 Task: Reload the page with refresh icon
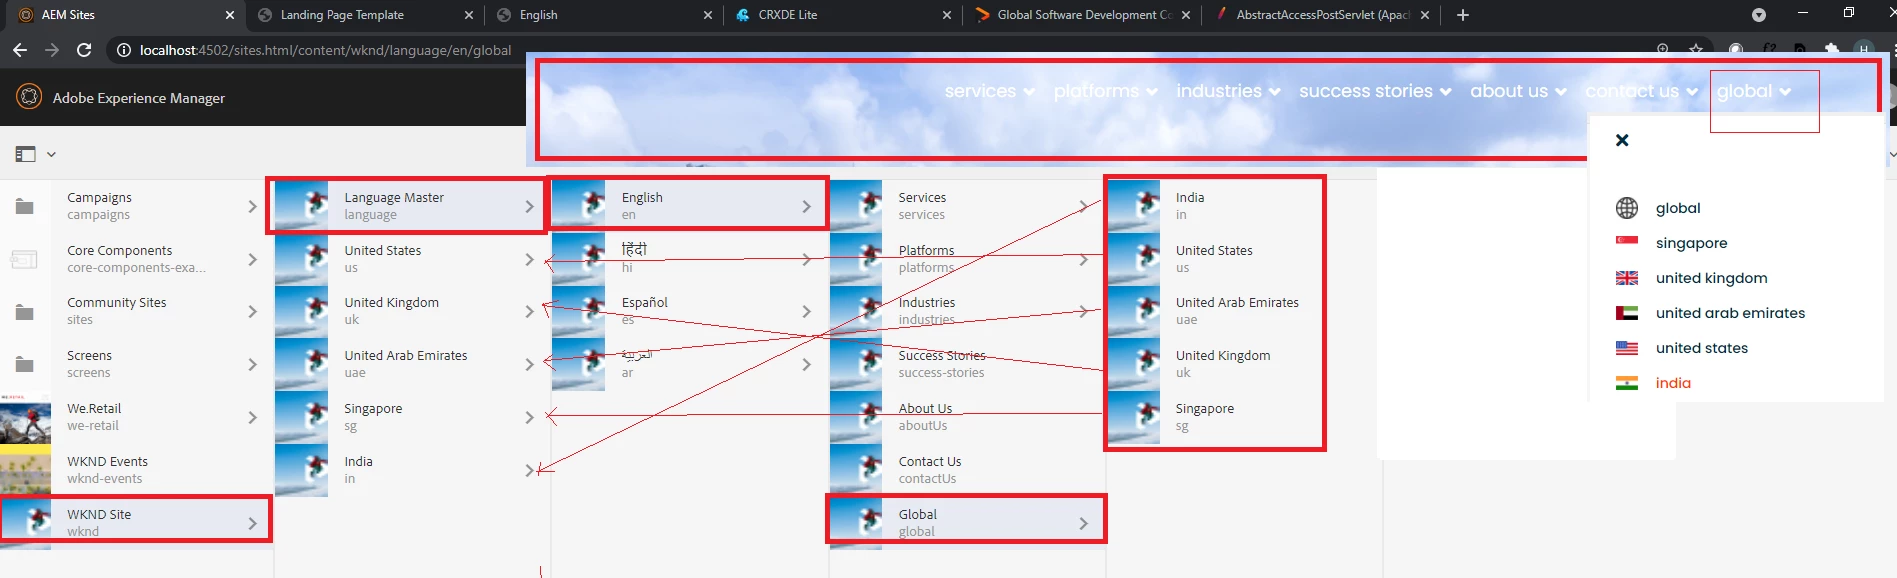84,50
